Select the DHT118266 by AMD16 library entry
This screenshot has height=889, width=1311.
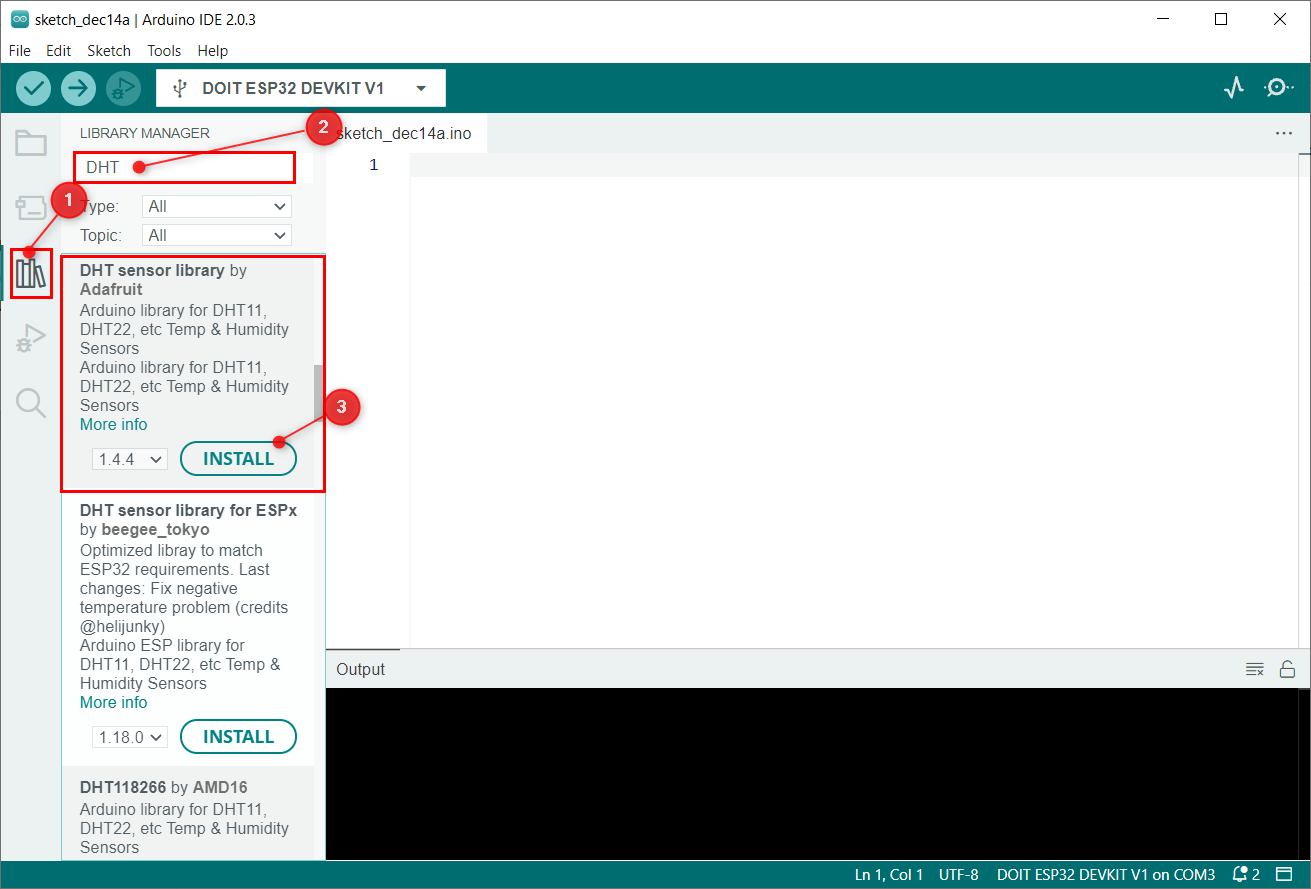[188, 813]
